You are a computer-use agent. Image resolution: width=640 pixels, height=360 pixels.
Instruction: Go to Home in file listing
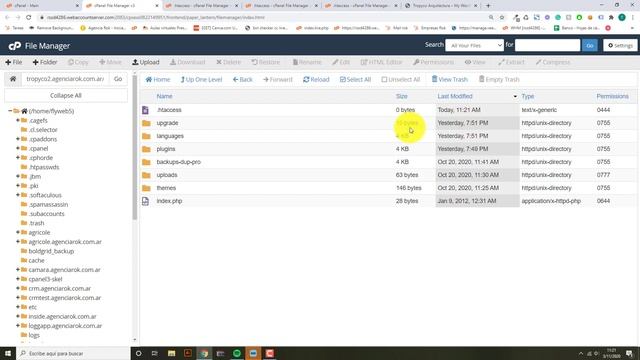[x=158, y=79]
